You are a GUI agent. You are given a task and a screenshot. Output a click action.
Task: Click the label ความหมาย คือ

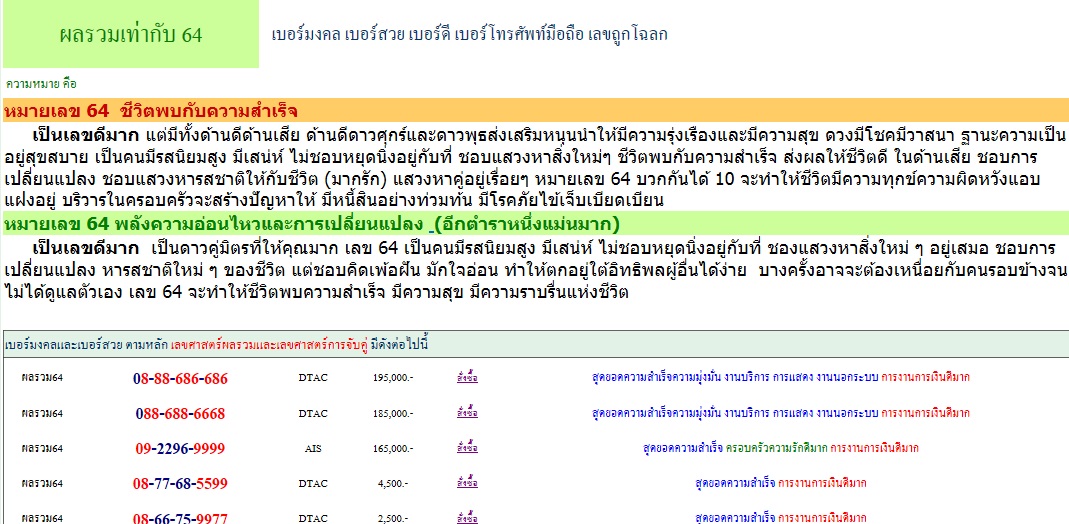click(x=41, y=84)
